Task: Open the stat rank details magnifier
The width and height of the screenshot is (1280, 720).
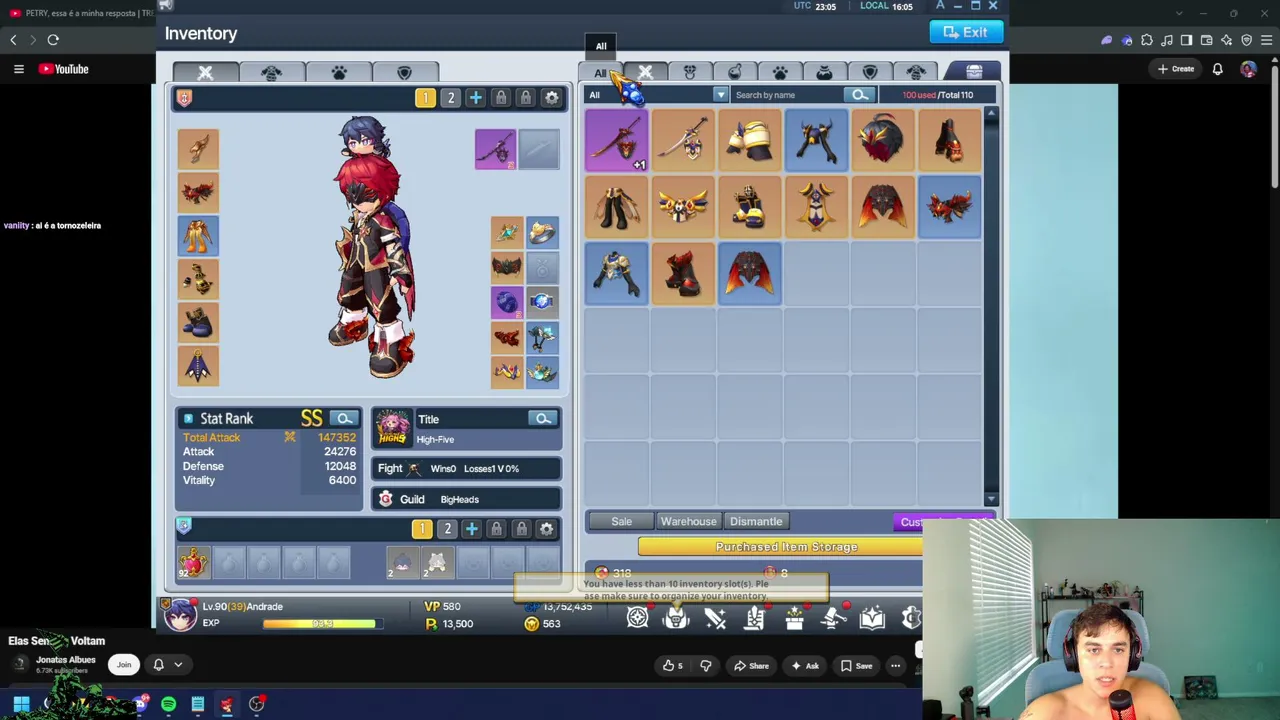Action: tap(344, 418)
